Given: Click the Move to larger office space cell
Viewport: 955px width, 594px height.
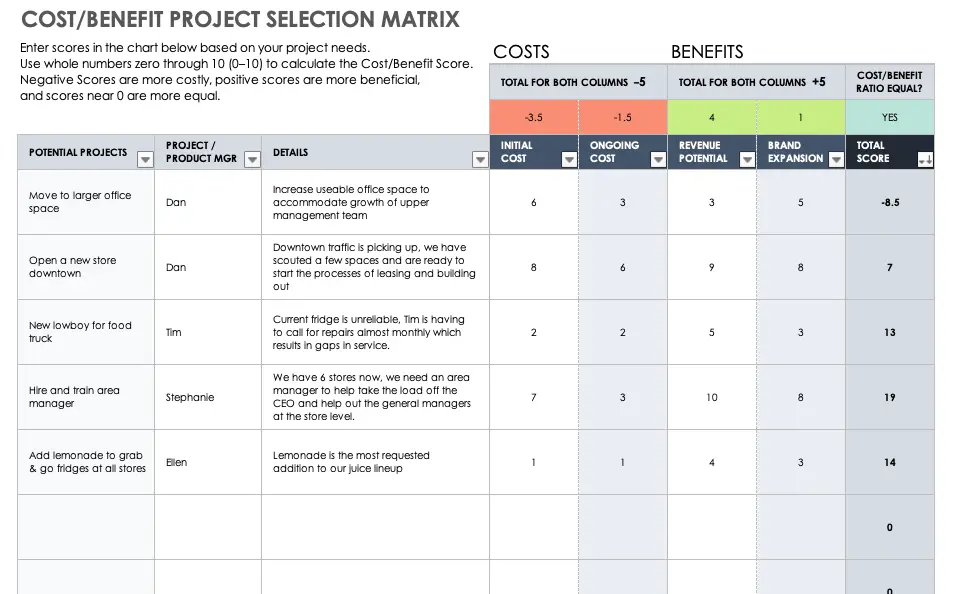Looking at the screenshot, I should pos(84,202).
